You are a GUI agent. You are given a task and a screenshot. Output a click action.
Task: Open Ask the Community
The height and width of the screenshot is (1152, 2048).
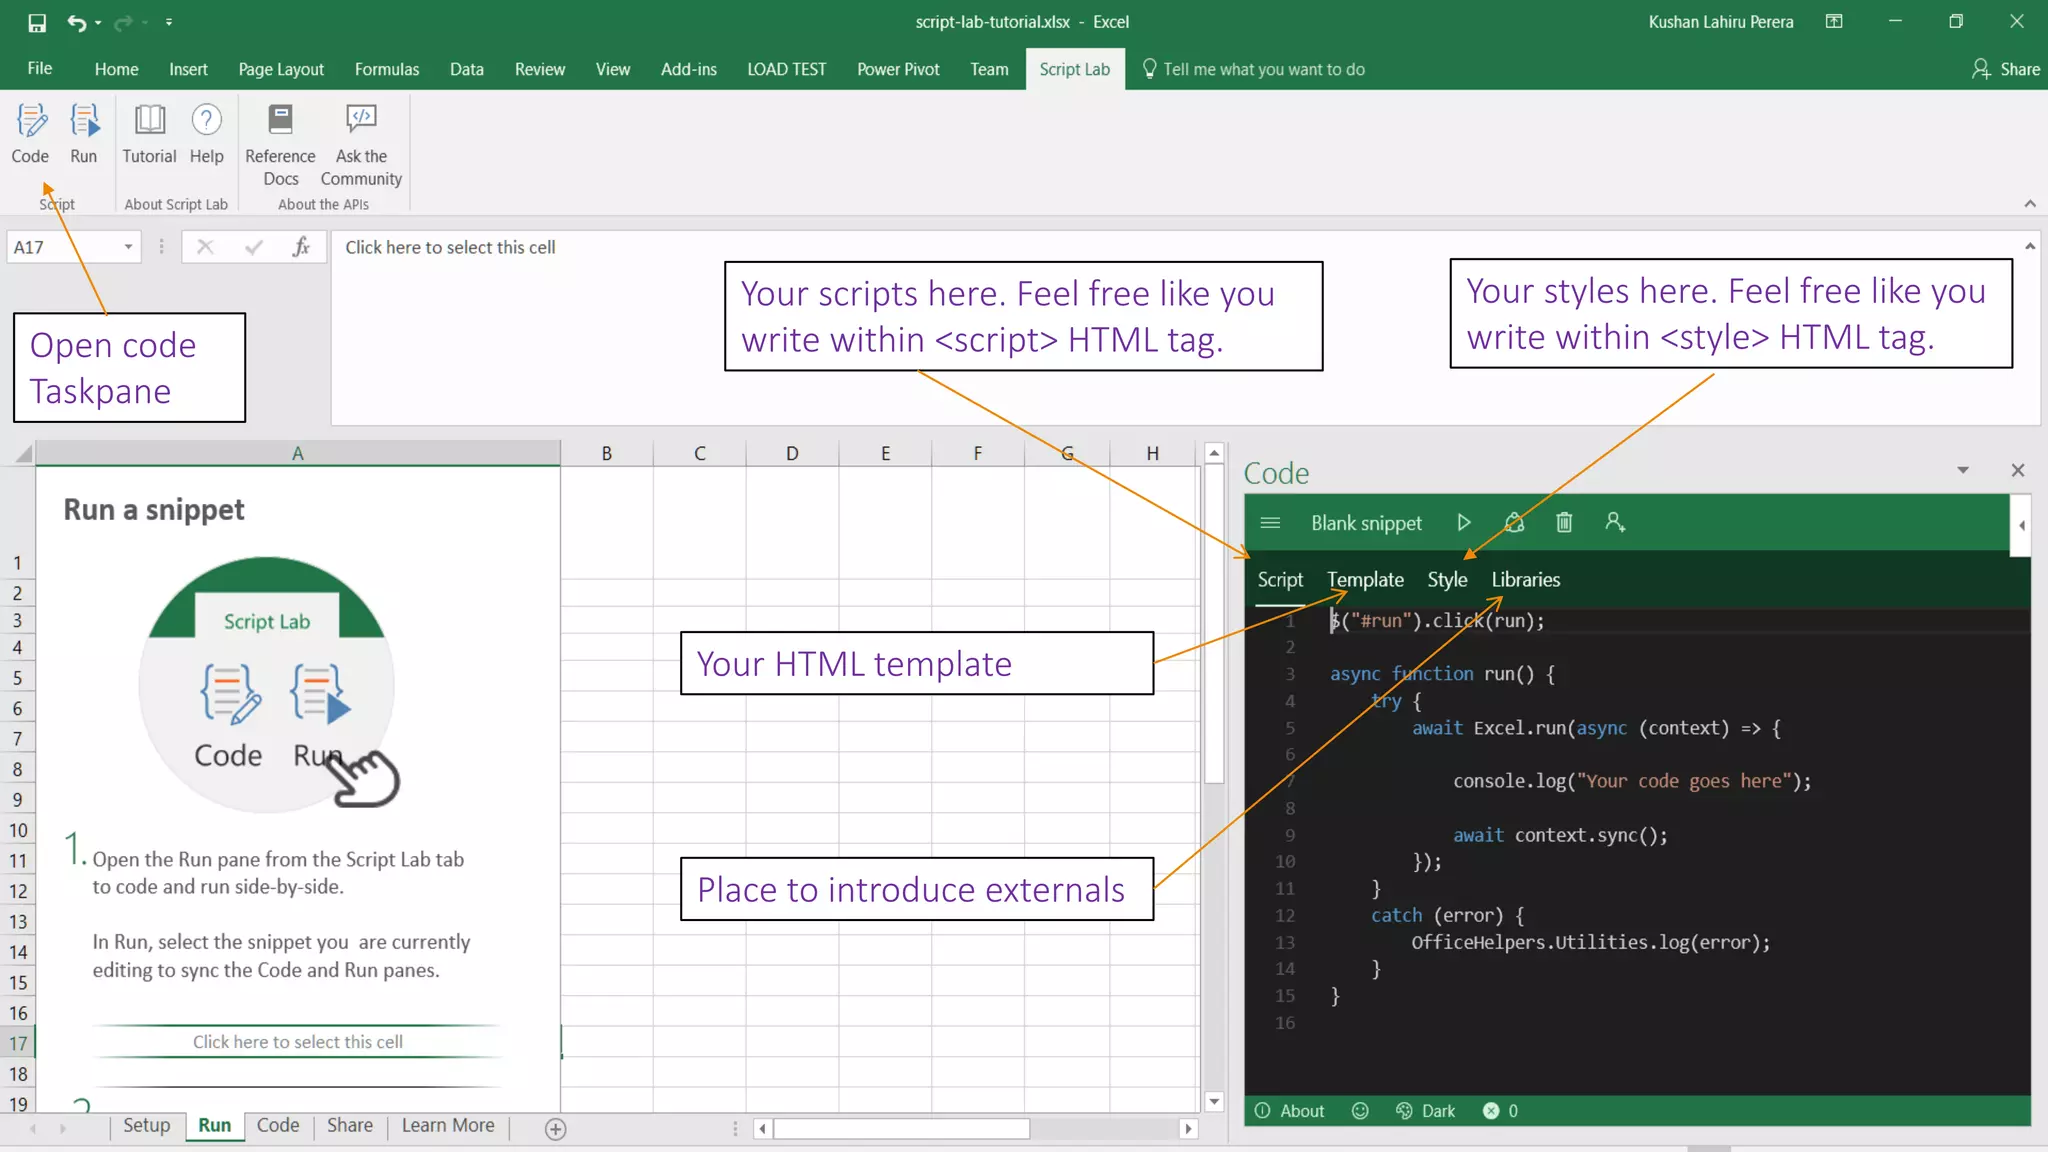pos(361,145)
